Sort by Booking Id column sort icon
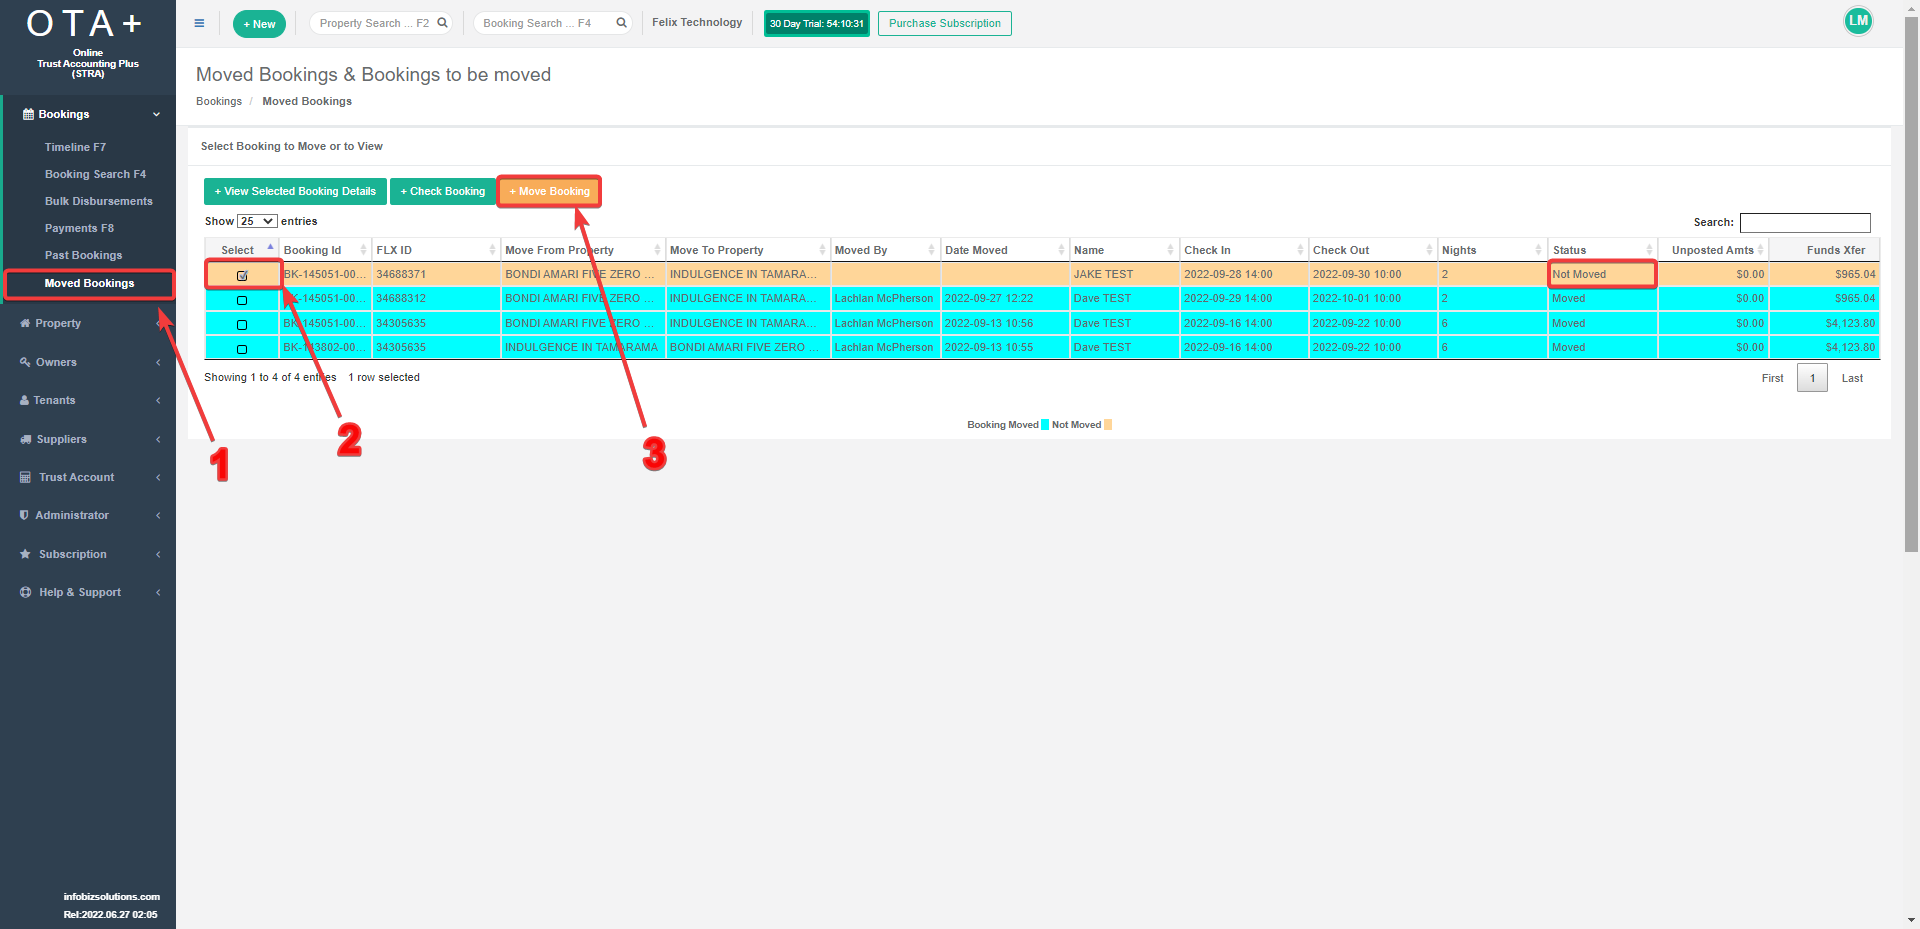This screenshot has height=929, width=1920. [x=363, y=250]
